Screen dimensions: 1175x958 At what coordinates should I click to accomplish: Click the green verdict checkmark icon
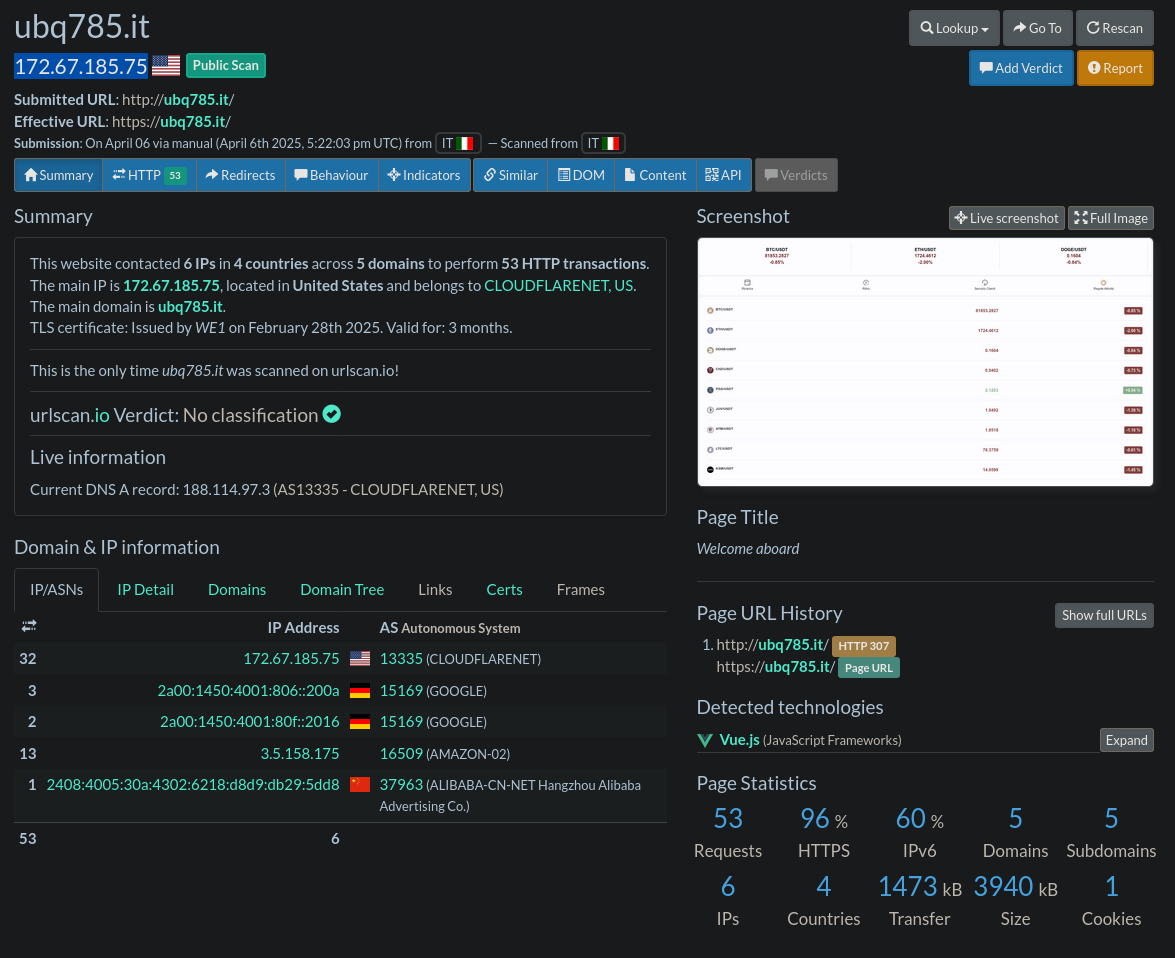pyautogui.click(x=332, y=414)
